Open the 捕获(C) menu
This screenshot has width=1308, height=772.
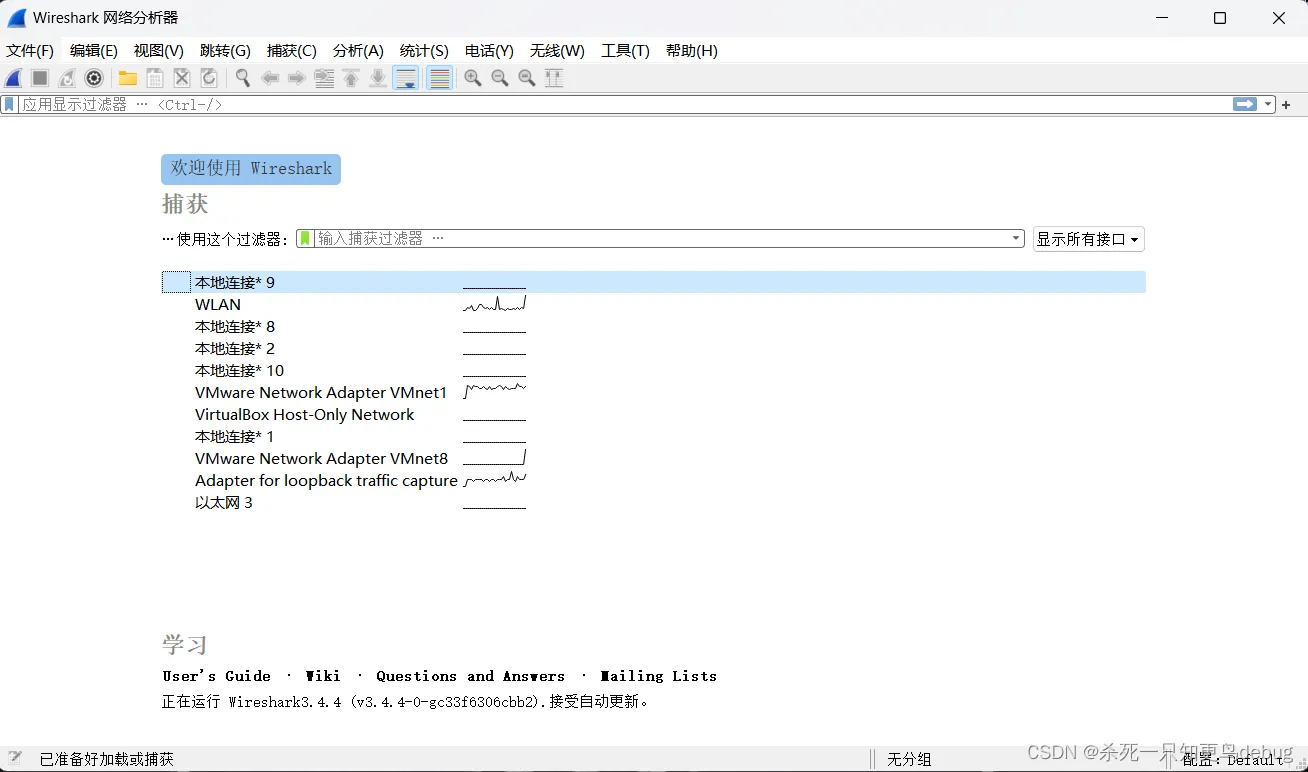(292, 51)
